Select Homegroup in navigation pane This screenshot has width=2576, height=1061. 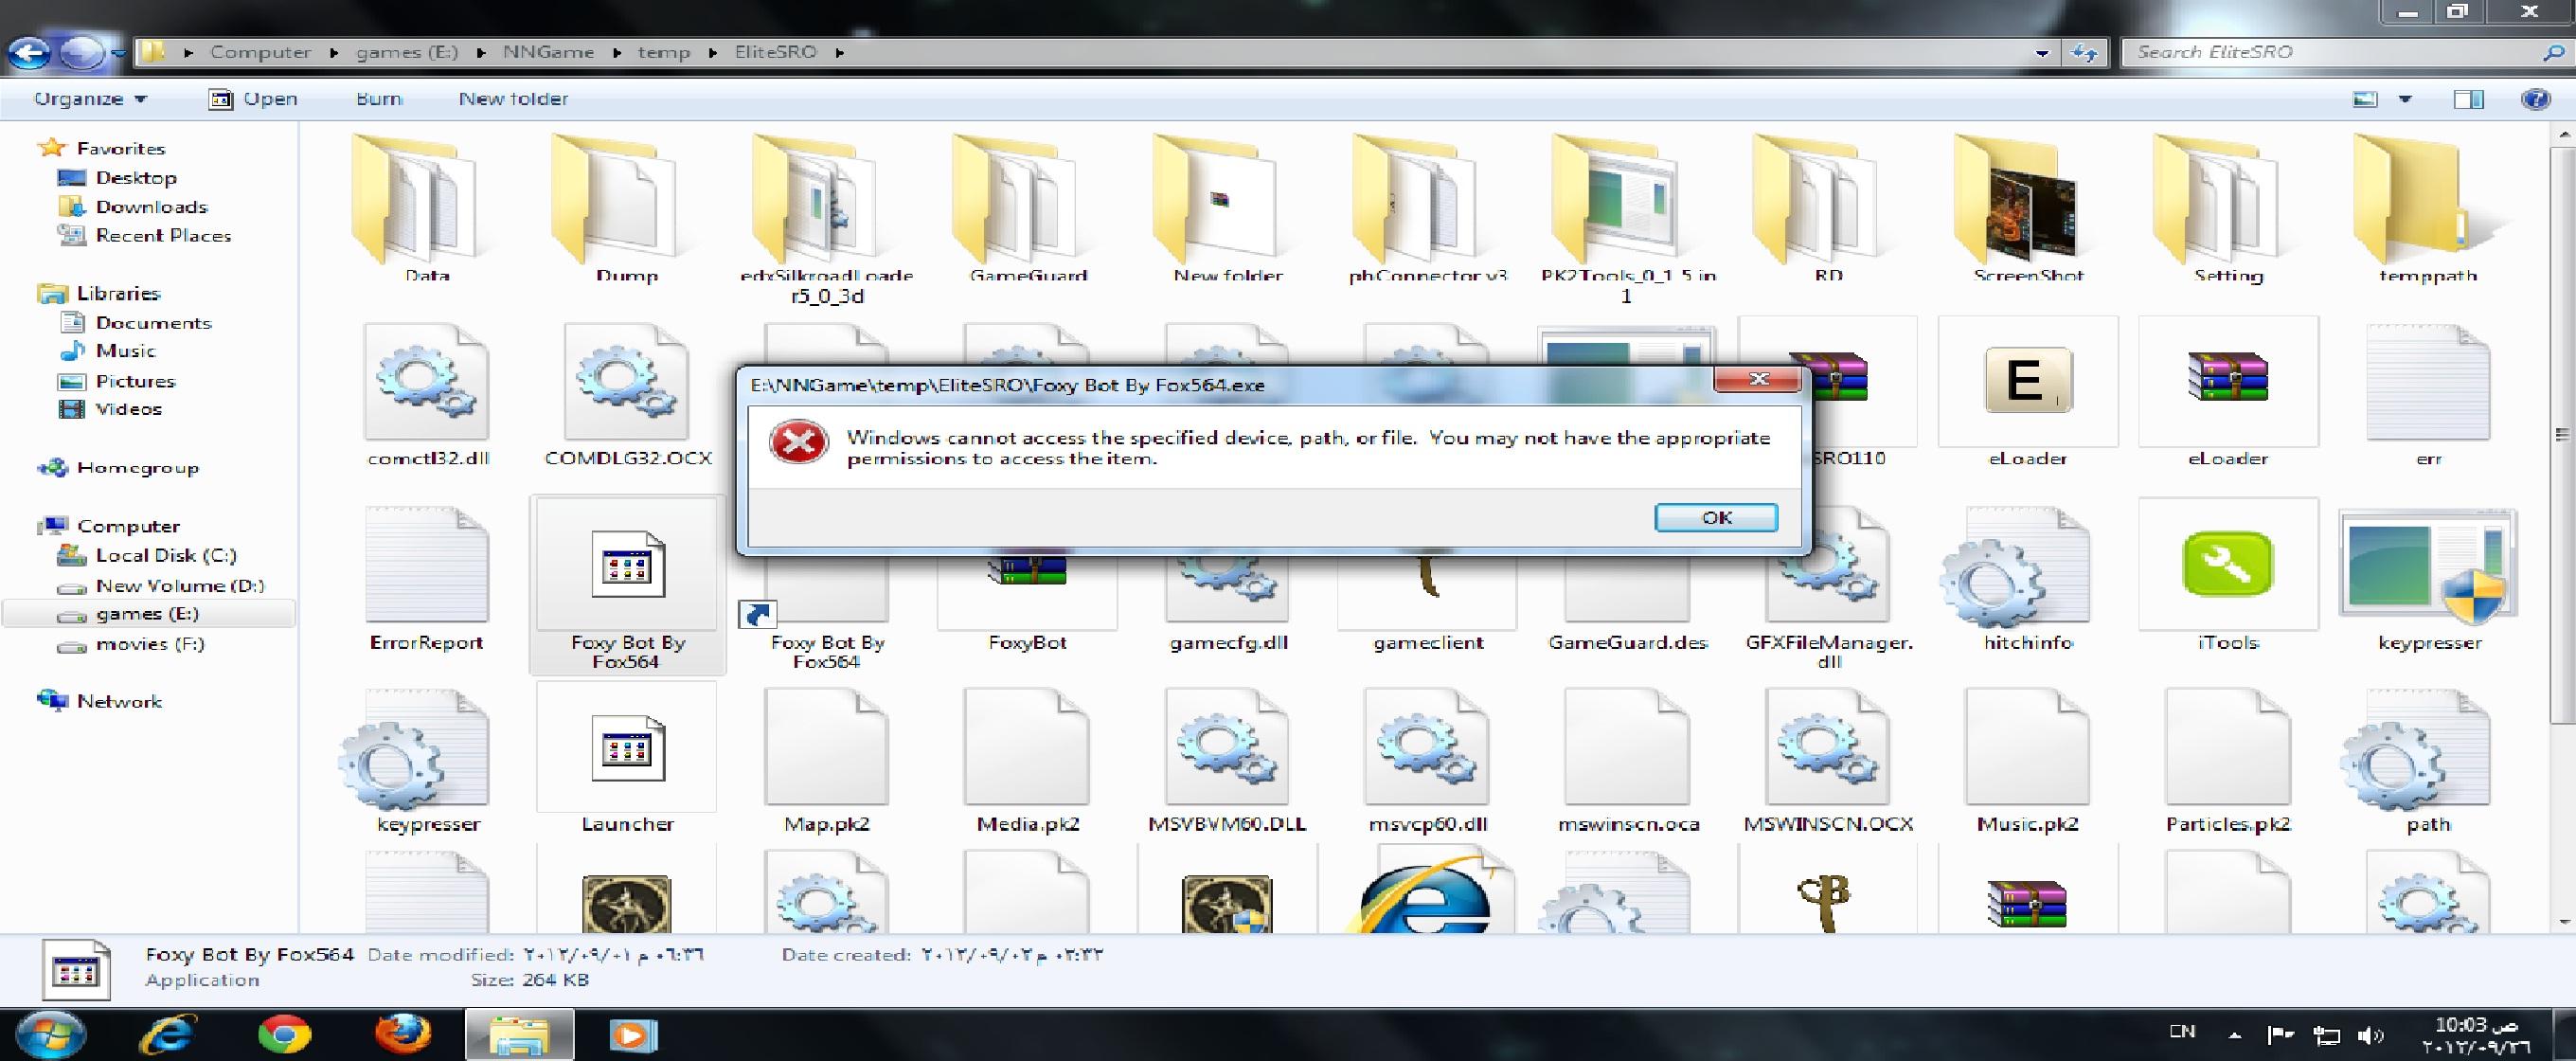pyautogui.click(x=137, y=468)
